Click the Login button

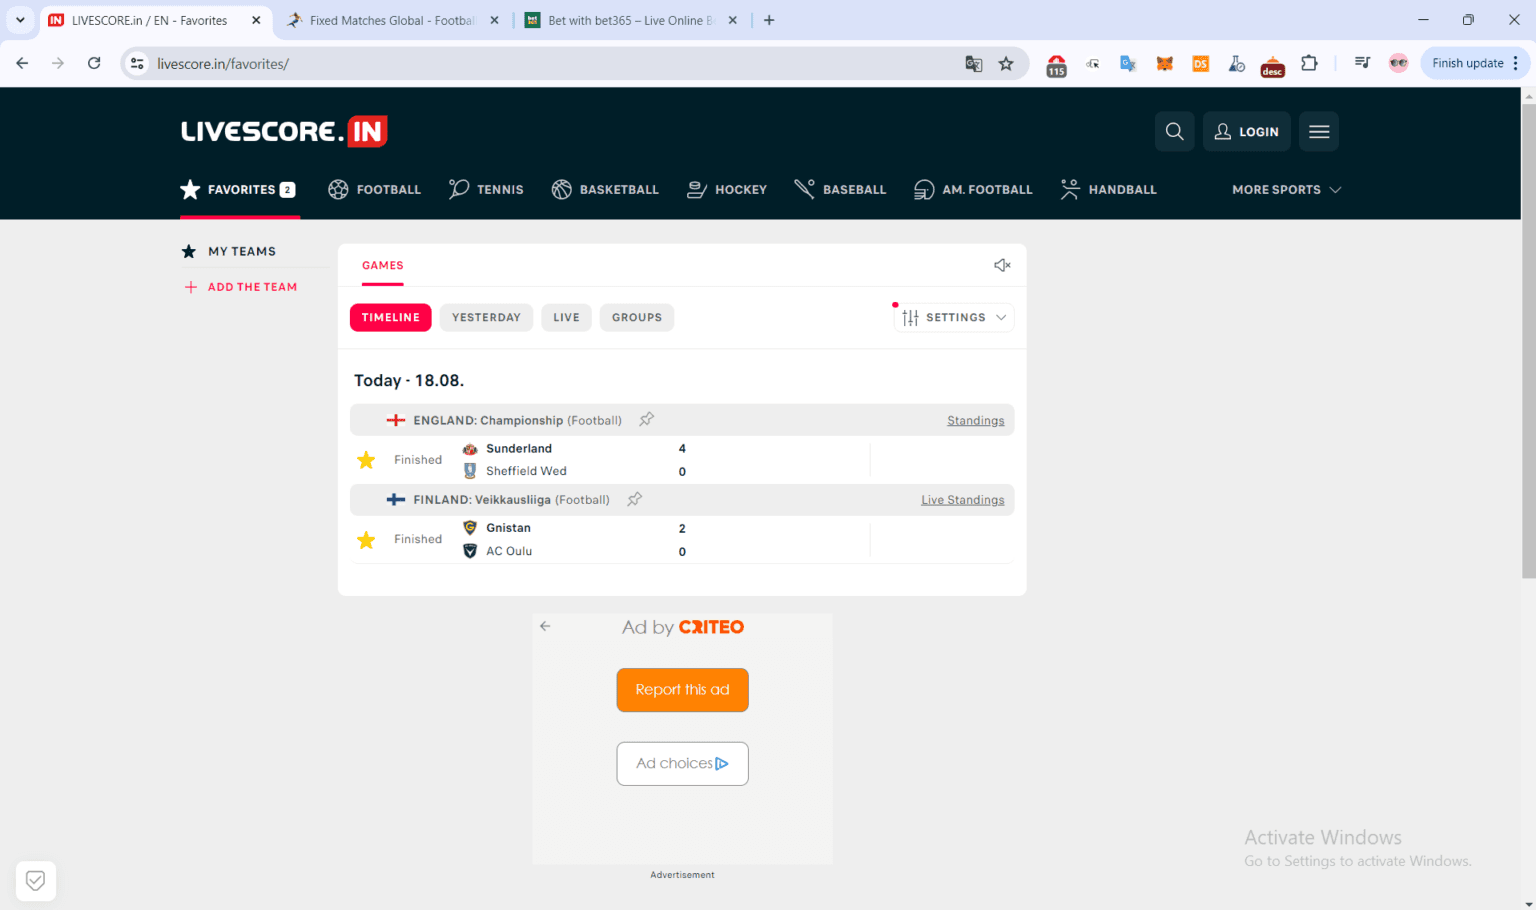(1246, 131)
